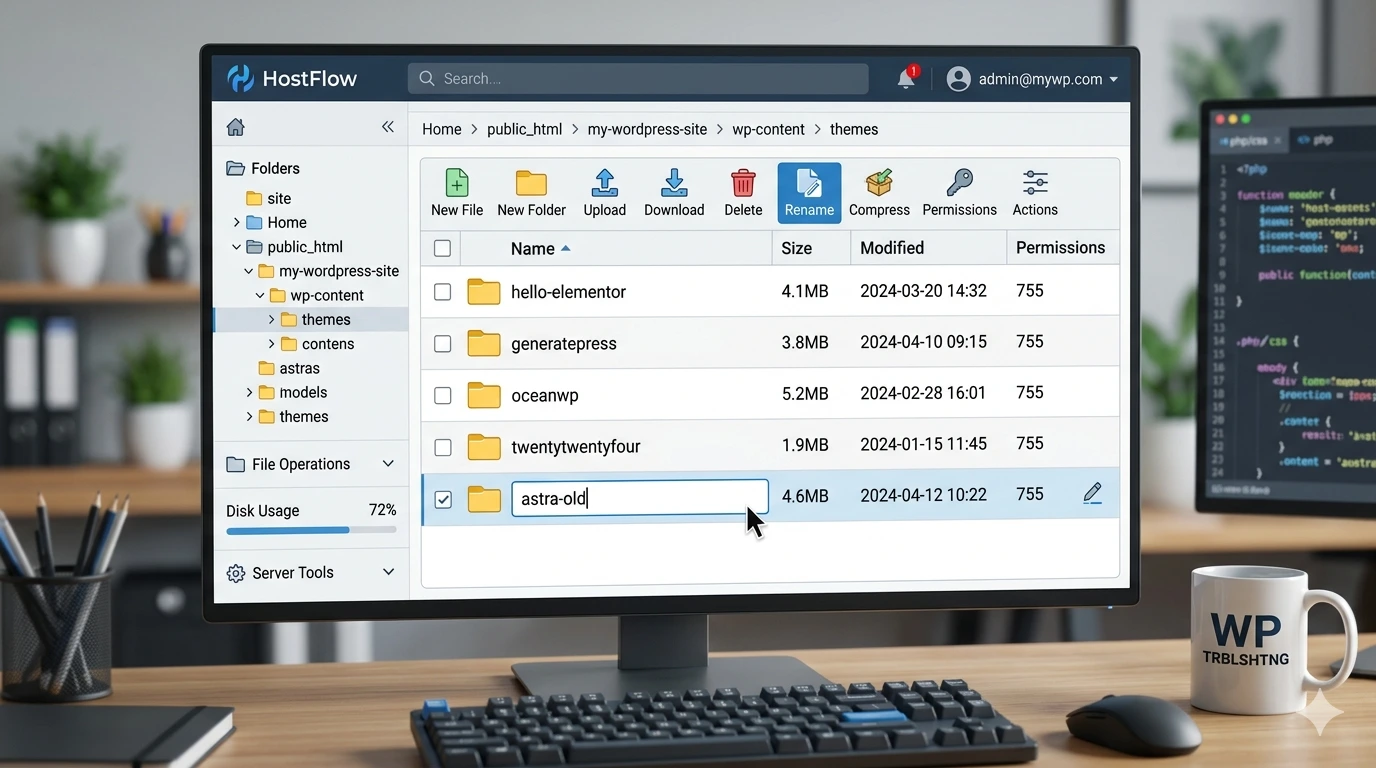This screenshot has height=768, width=1376.
Task: Expand the selected themes tree node arrow
Action: tap(272, 319)
